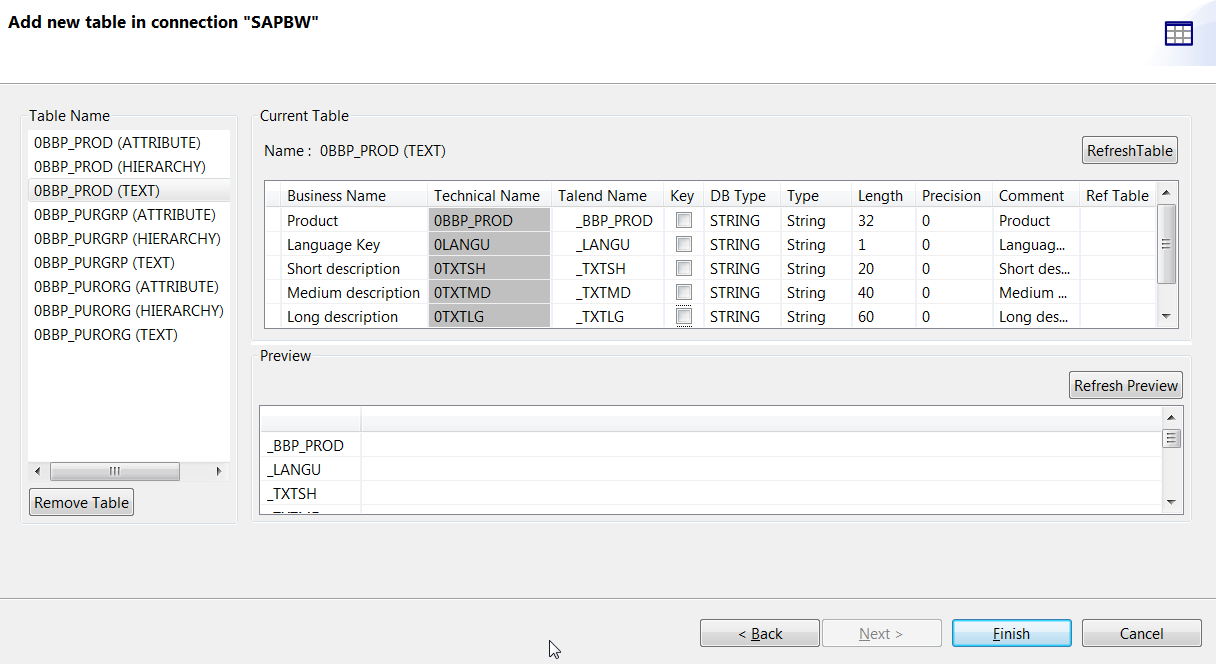Screen dimensions: 1216x664
Task: Click the right arrow of the Table Name scrollbar
Action: click(219, 470)
